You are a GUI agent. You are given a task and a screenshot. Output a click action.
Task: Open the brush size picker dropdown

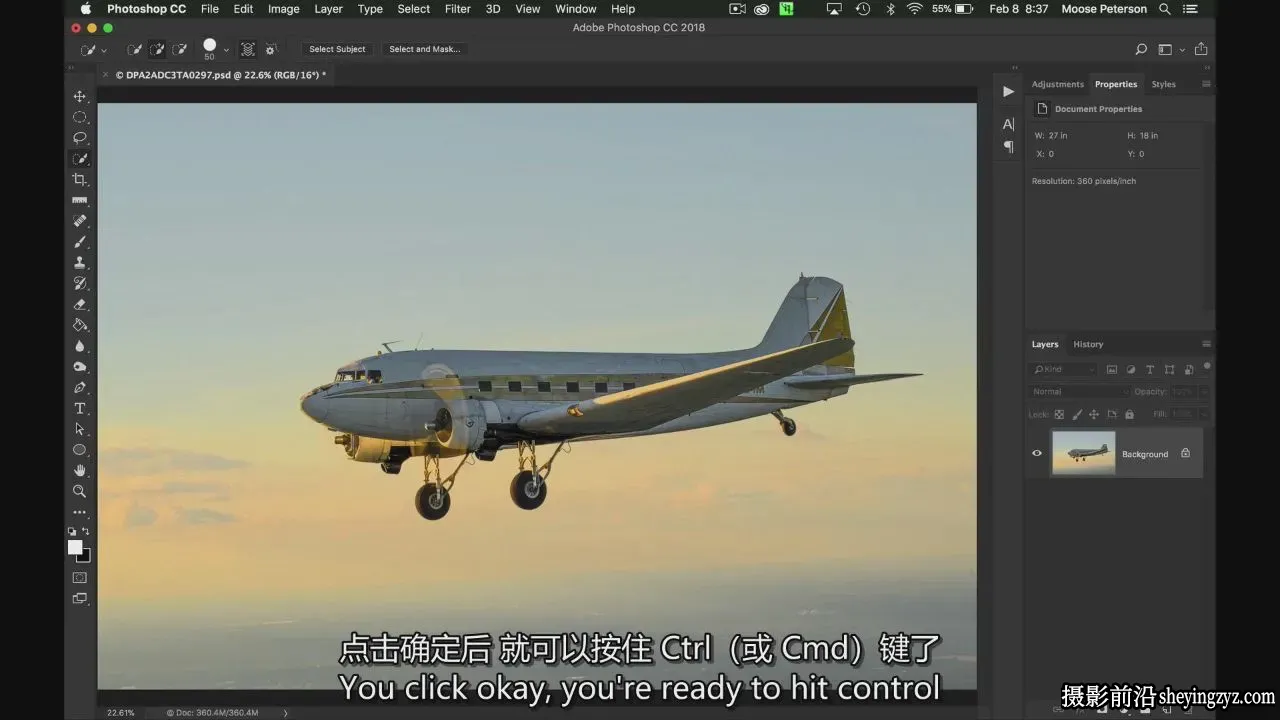tap(226, 49)
